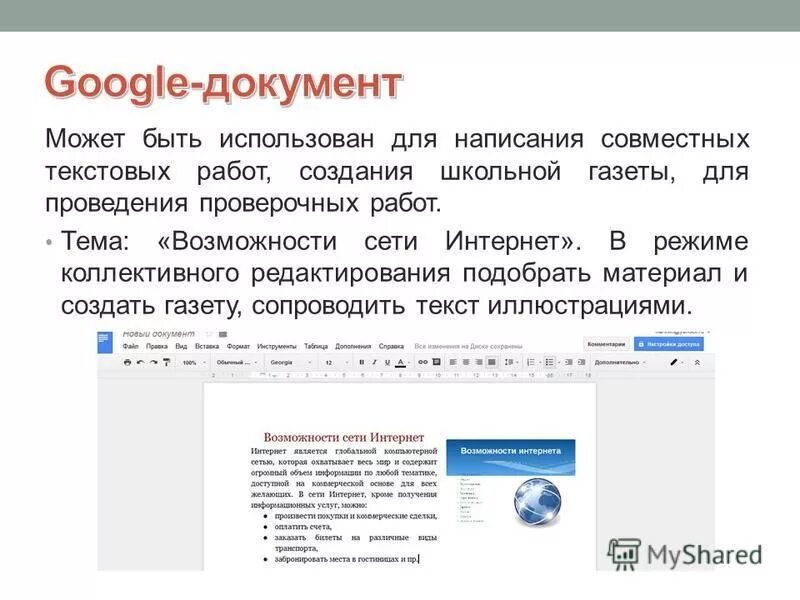Align text center
800x600 pixels.
click(465, 362)
